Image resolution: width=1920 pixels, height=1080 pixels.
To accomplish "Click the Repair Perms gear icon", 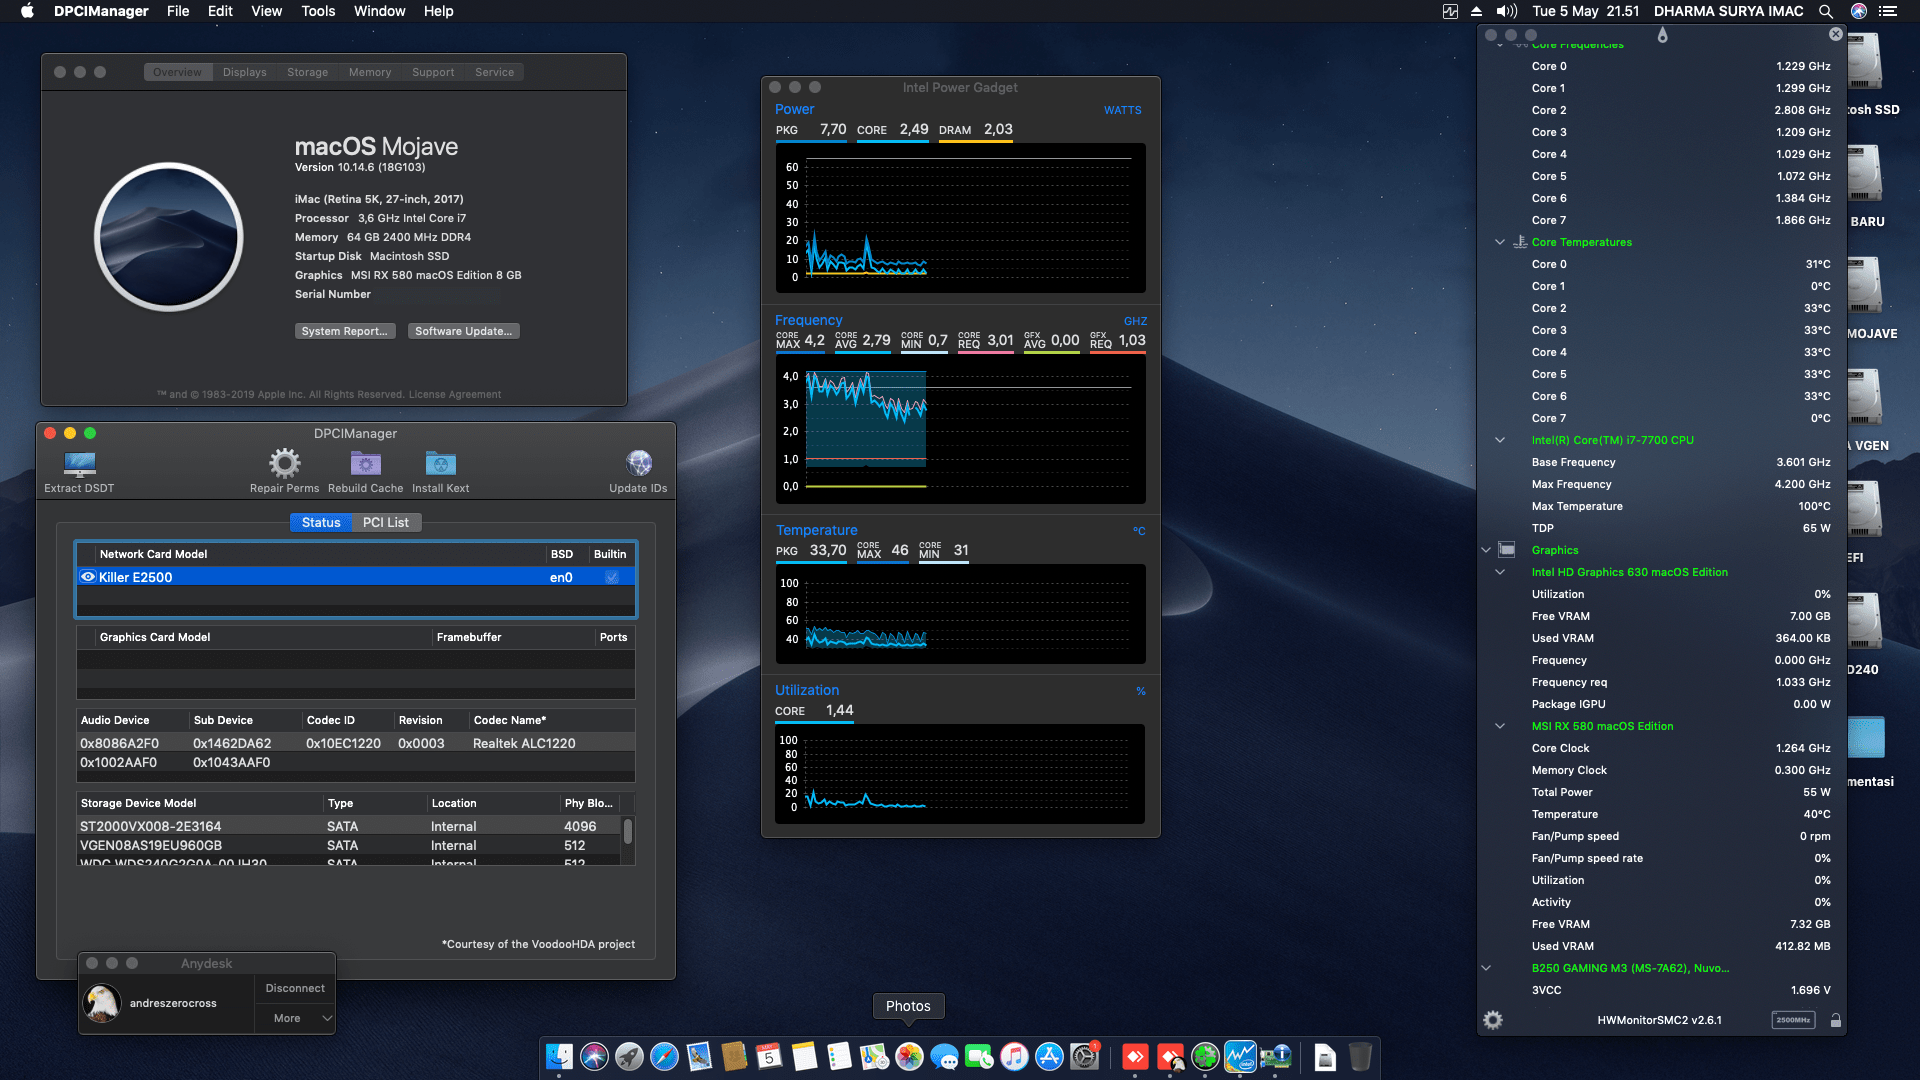I will coord(285,463).
